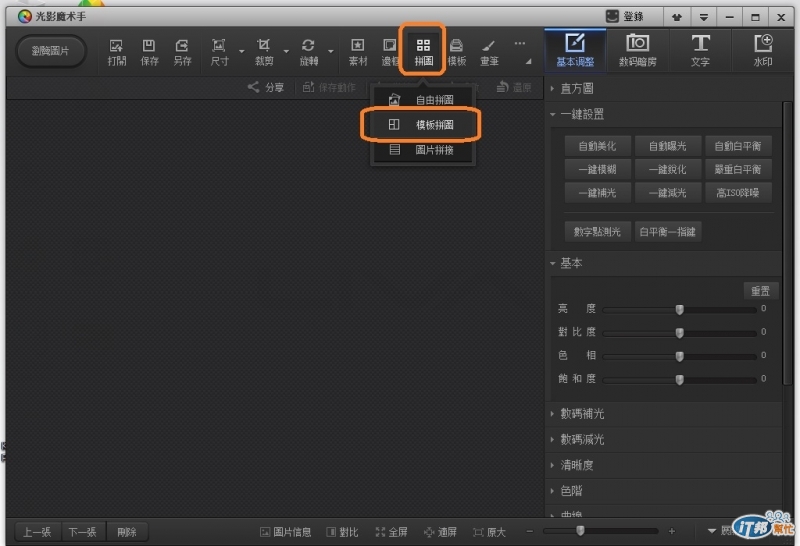Image resolution: width=800 pixels, height=546 pixels.
Task: Open the title bar menu dropdown icon
Action: pyautogui.click(x=704, y=17)
